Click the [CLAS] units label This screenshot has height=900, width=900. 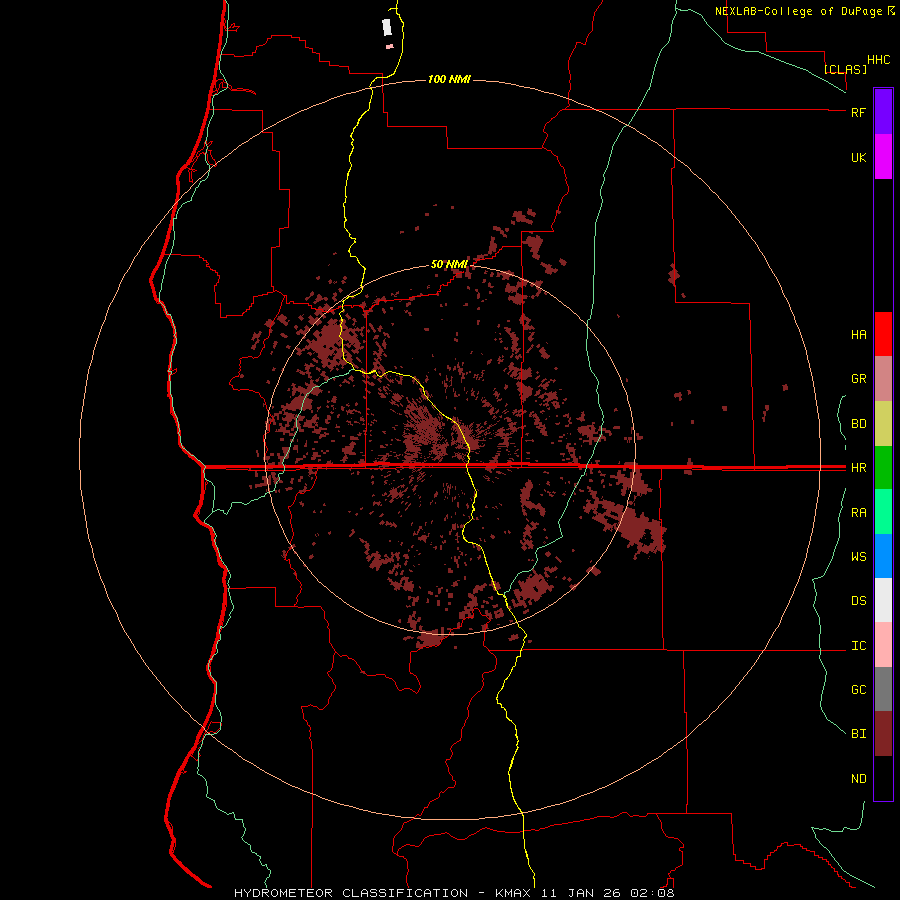click(x=845, y=69)
